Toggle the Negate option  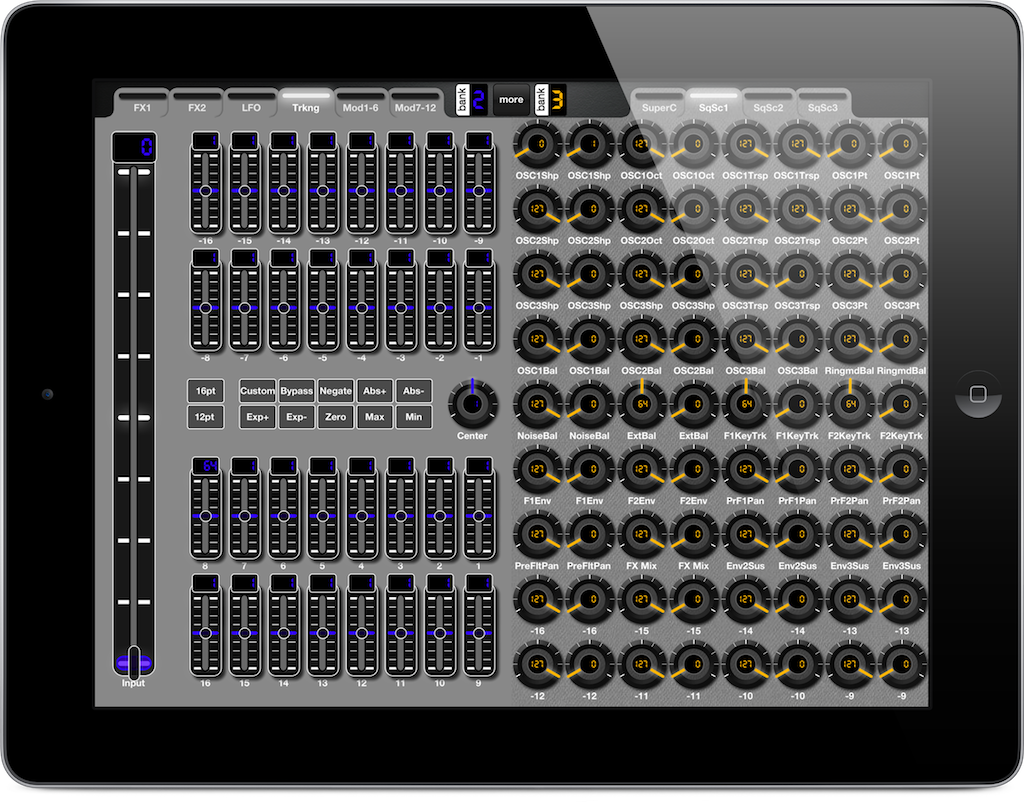[335, 390]
